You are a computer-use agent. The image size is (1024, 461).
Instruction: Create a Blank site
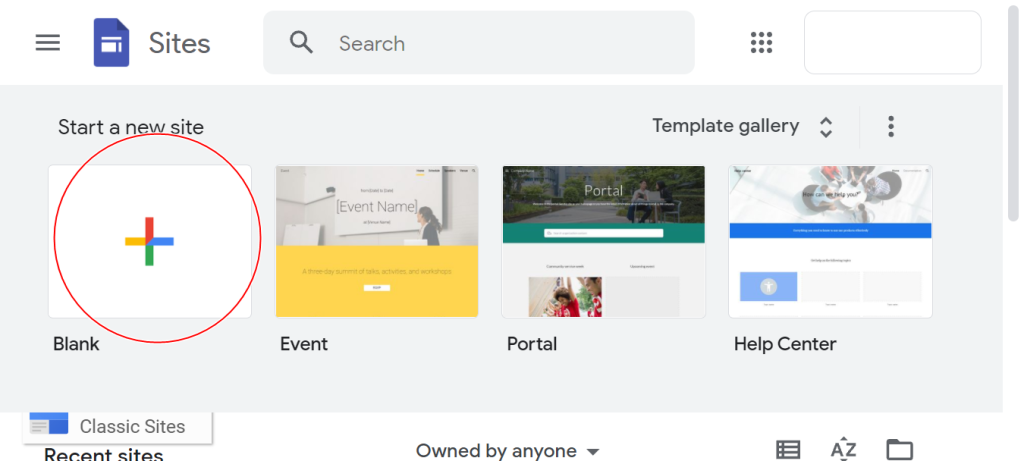tap(150, 241)
